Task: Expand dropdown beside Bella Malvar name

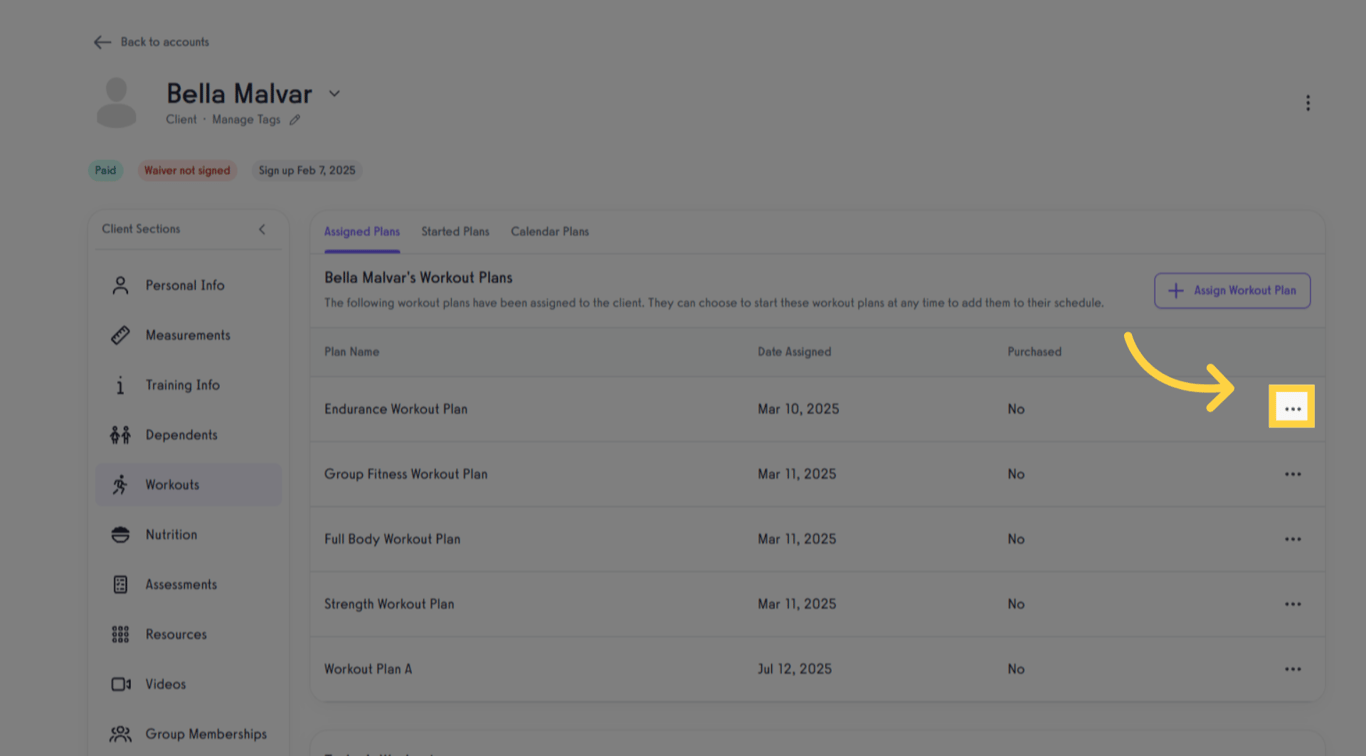Action: pos(335,94)
